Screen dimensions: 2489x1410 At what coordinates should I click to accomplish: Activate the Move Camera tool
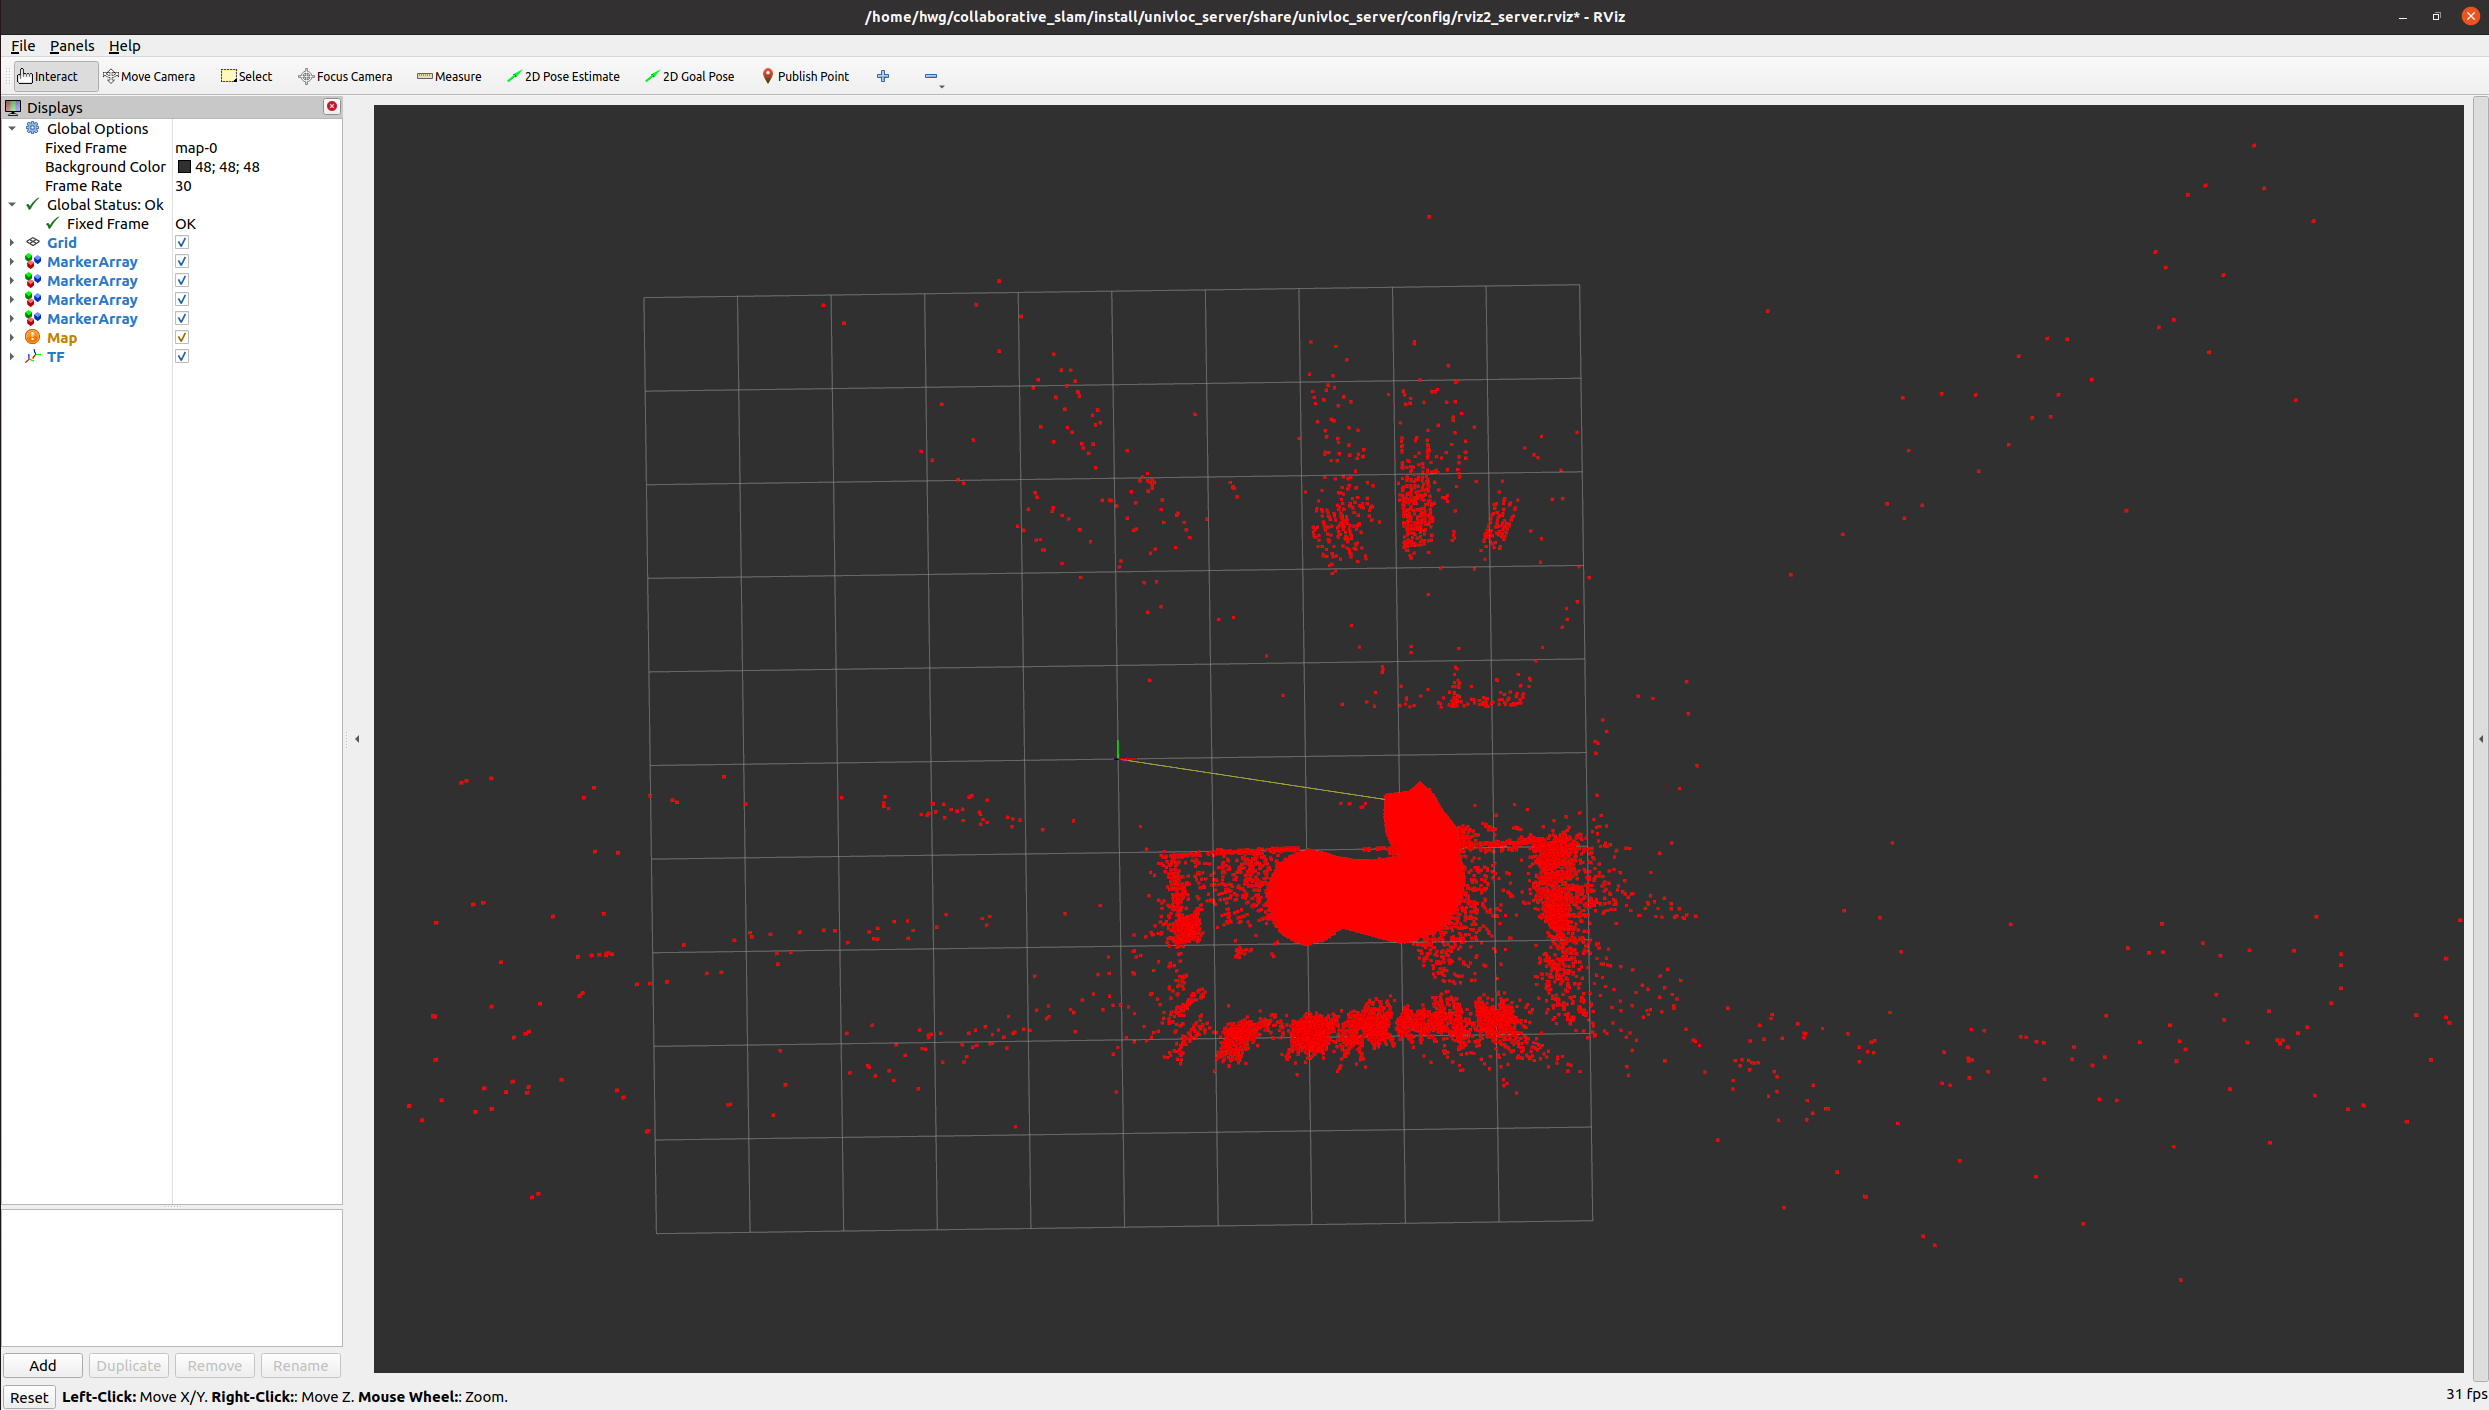150,76
